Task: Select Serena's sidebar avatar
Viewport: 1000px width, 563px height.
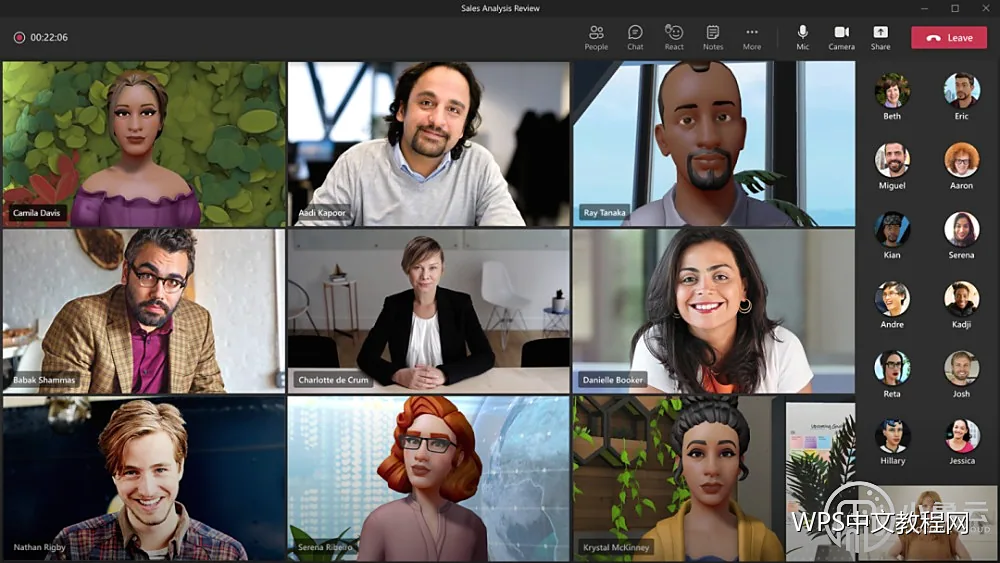Action: (961, 229)
